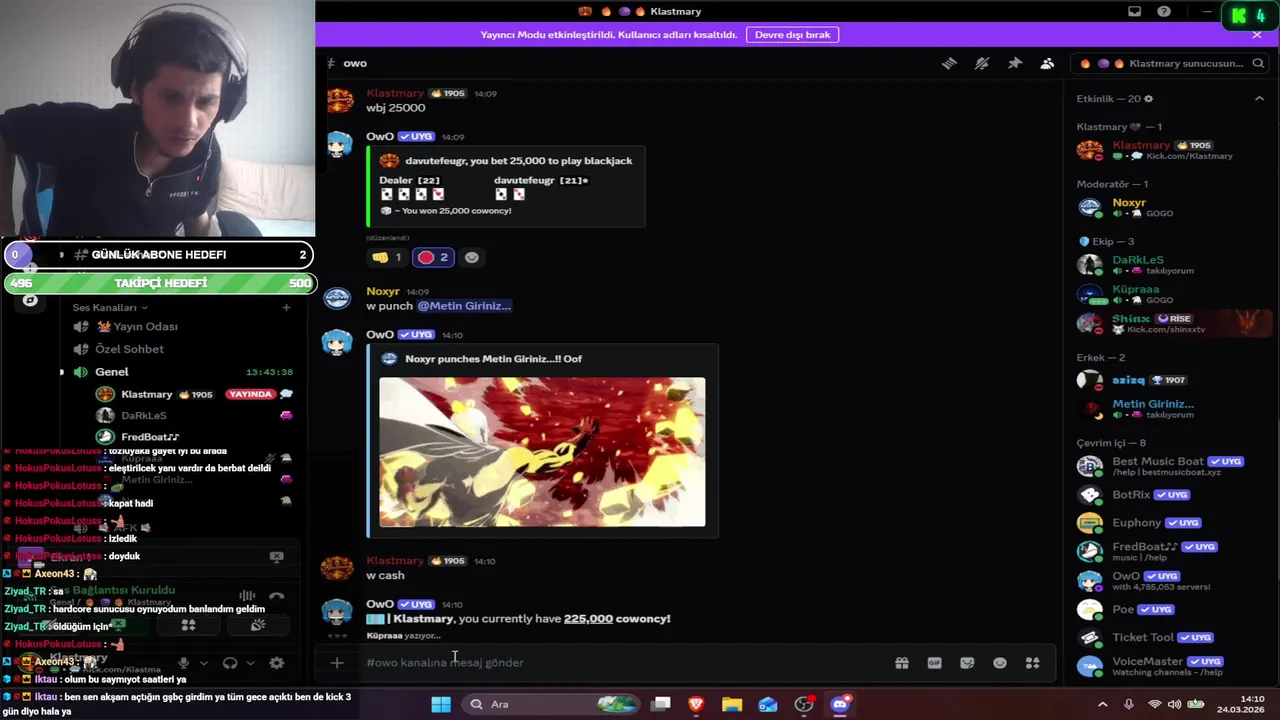Focus the '#owo kanalına mesaj gönder' field
The height and width of the screenshot is (720, 1280).
coord(620,662)
